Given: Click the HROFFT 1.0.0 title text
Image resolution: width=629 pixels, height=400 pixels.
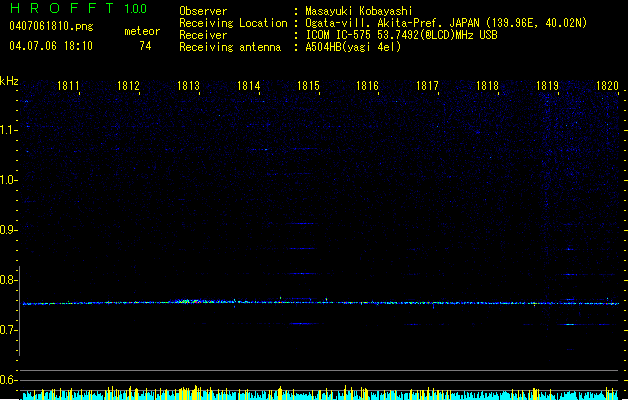Looking at the screenshot, I should (x=78, y=8).
